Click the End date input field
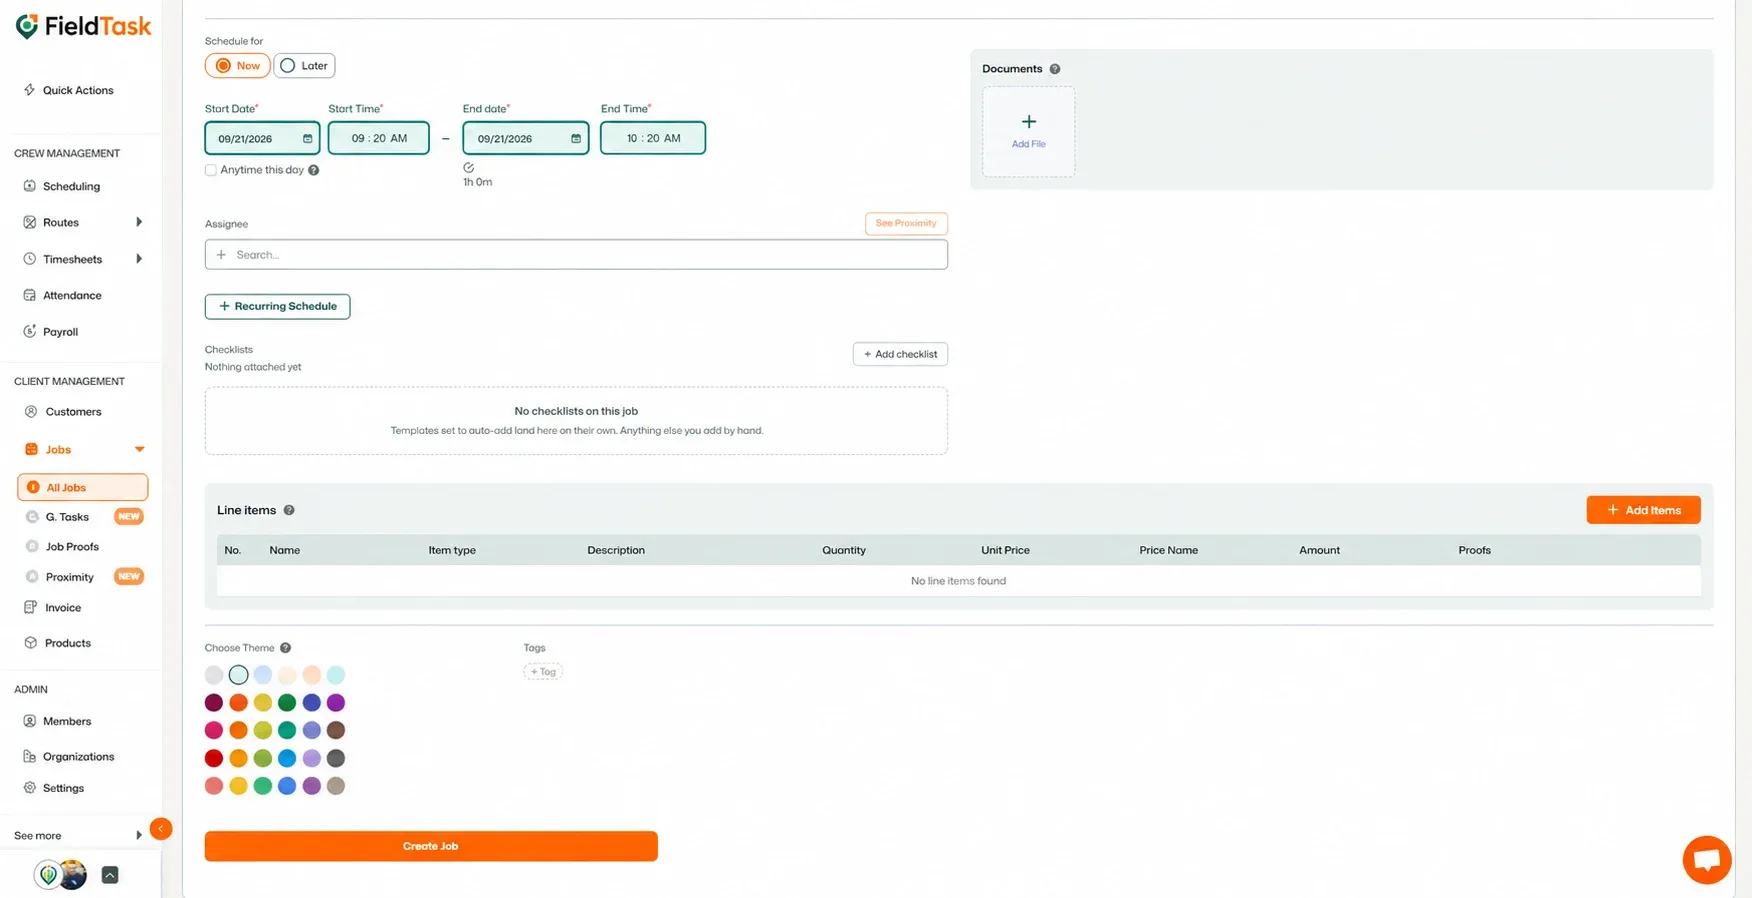Screen dimensions: 1752x898 click(x=525, y=138)
